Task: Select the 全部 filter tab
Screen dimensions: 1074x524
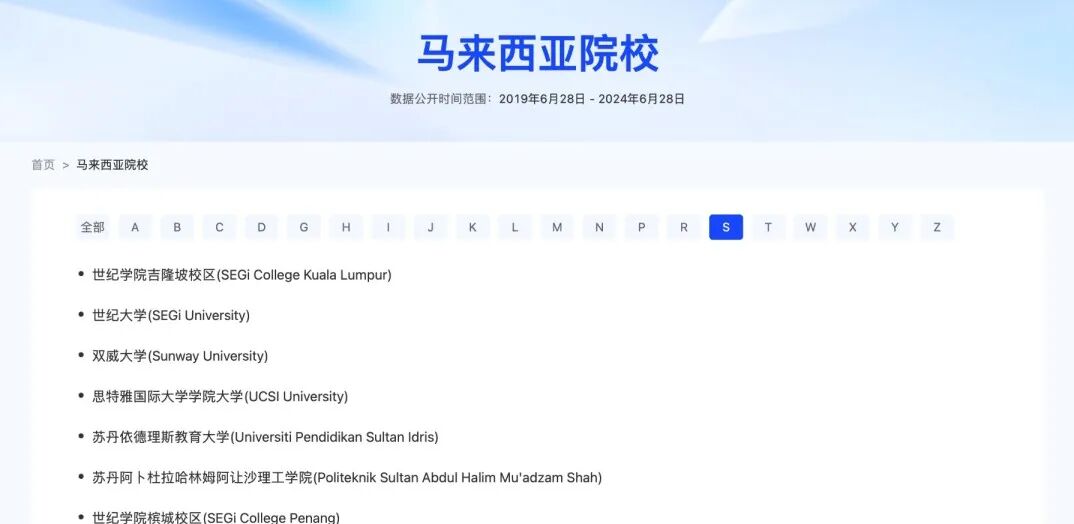Action: (x=93, y=228)
